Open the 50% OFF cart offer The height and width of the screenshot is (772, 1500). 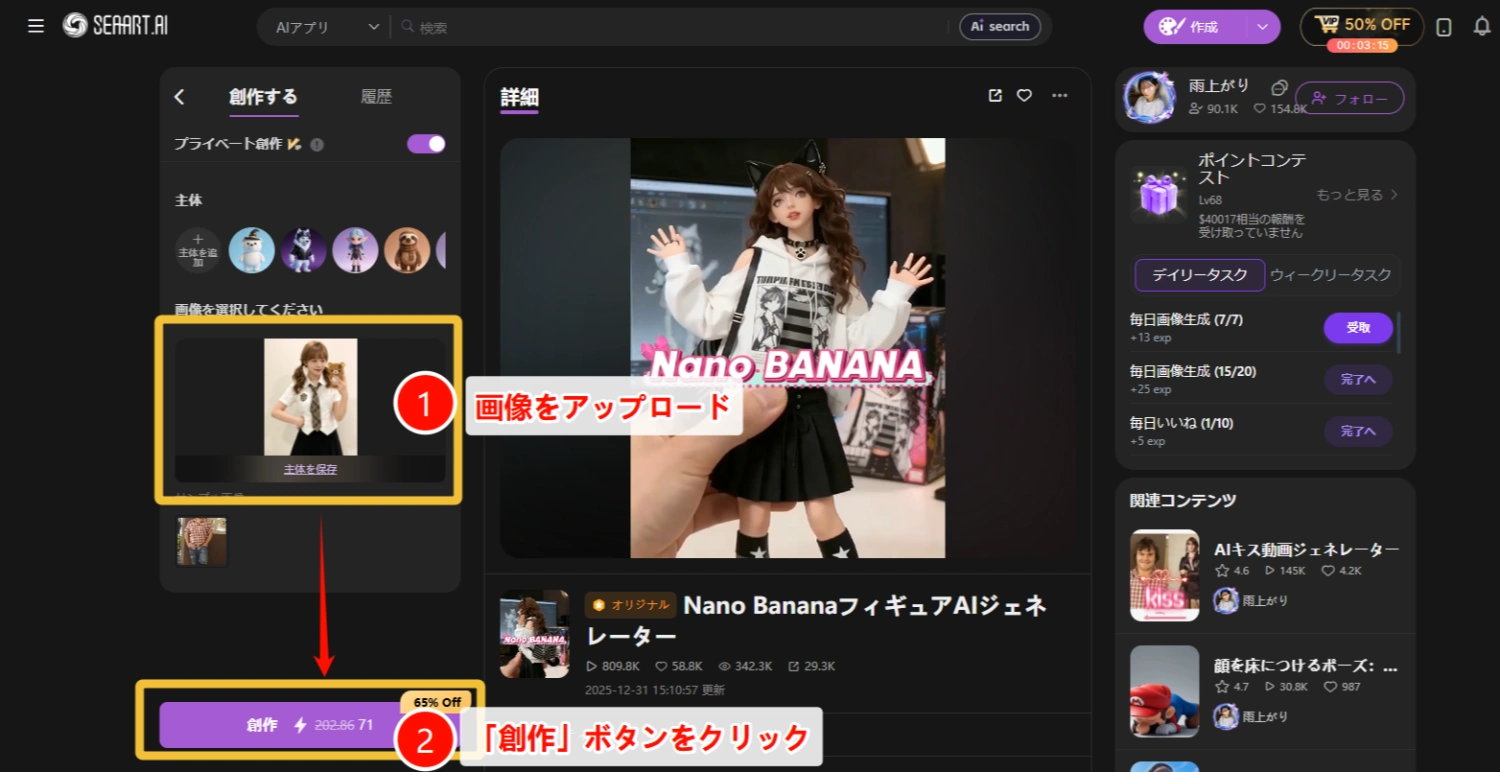point(1361,25)
